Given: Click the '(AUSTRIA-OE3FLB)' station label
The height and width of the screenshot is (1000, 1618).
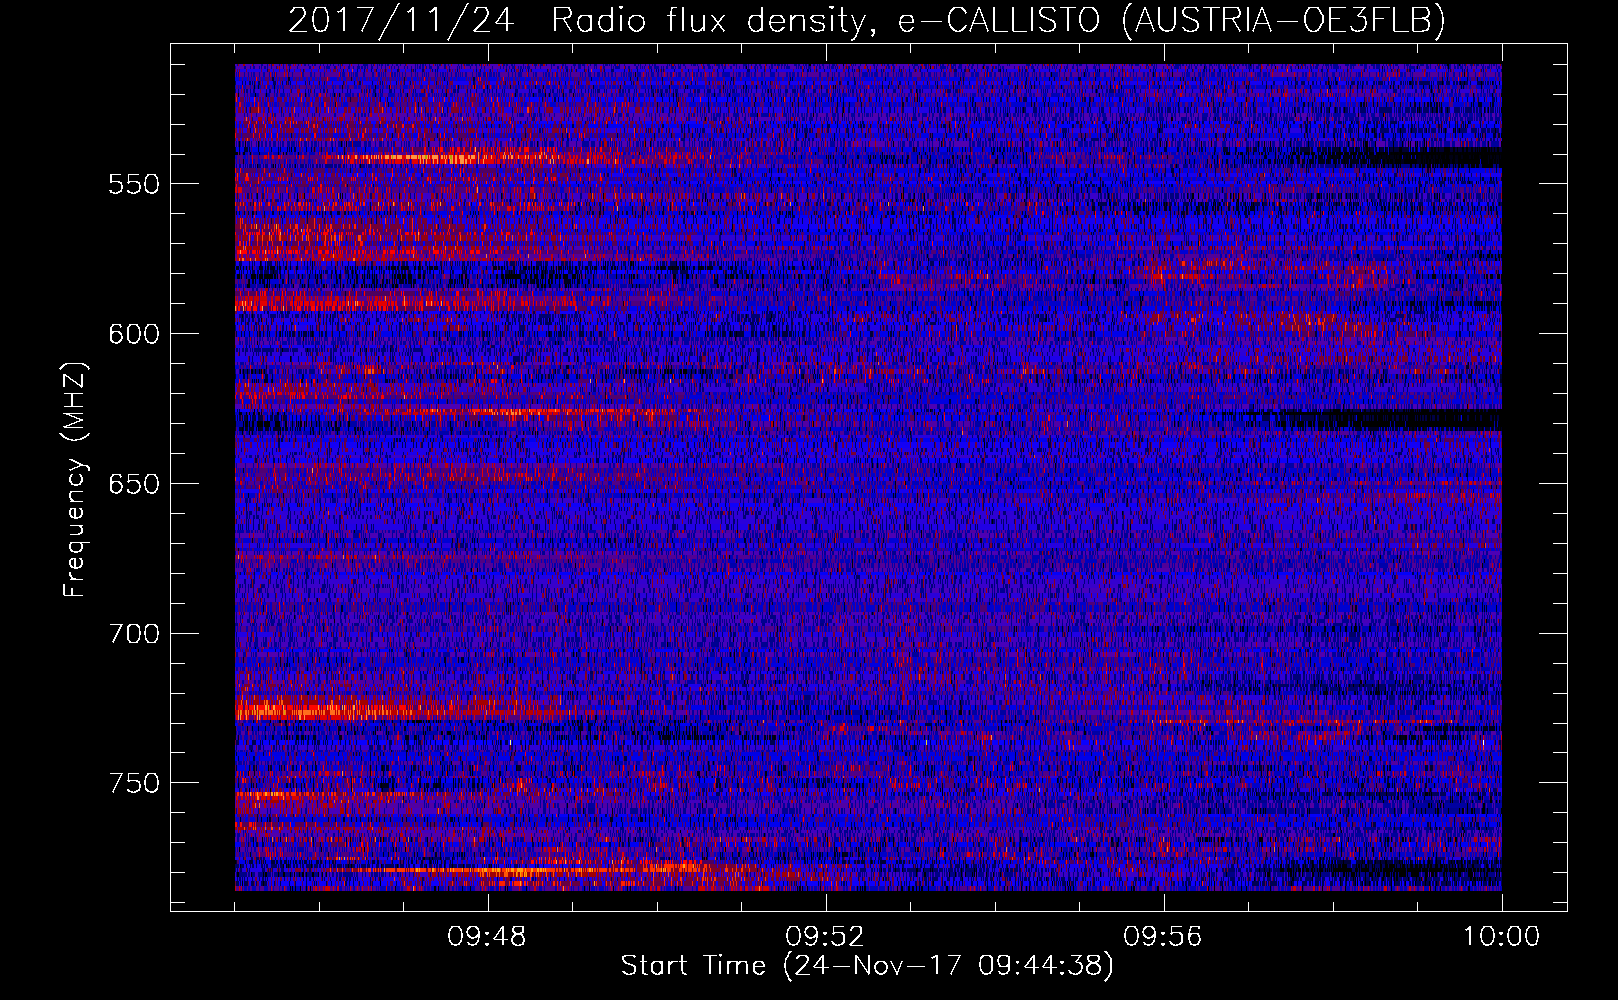Looking at the screenshot, I should coord(1284,20).
